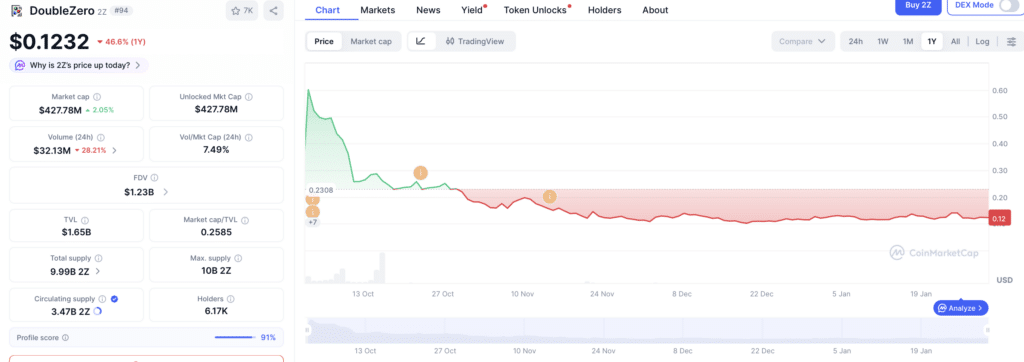Set chart range to 24h
This screenshot has width=1024, height=362.
[x=856, y=41]
